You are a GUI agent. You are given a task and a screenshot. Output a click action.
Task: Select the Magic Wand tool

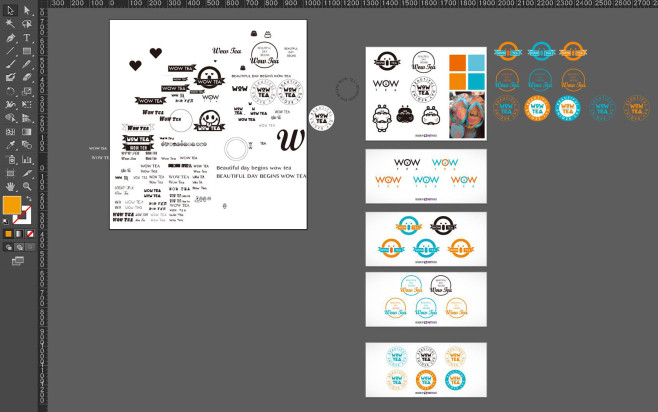10,23
